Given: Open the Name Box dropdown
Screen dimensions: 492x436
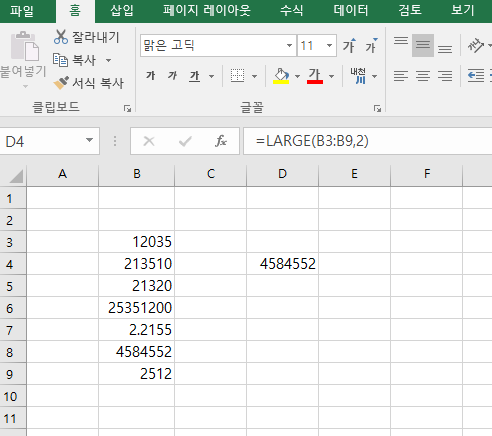Looking at the screenshot, I should click(89, 140).
